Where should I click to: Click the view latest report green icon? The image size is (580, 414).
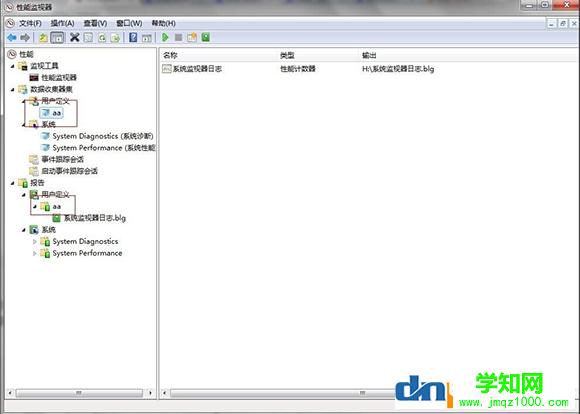coord(206,37)
